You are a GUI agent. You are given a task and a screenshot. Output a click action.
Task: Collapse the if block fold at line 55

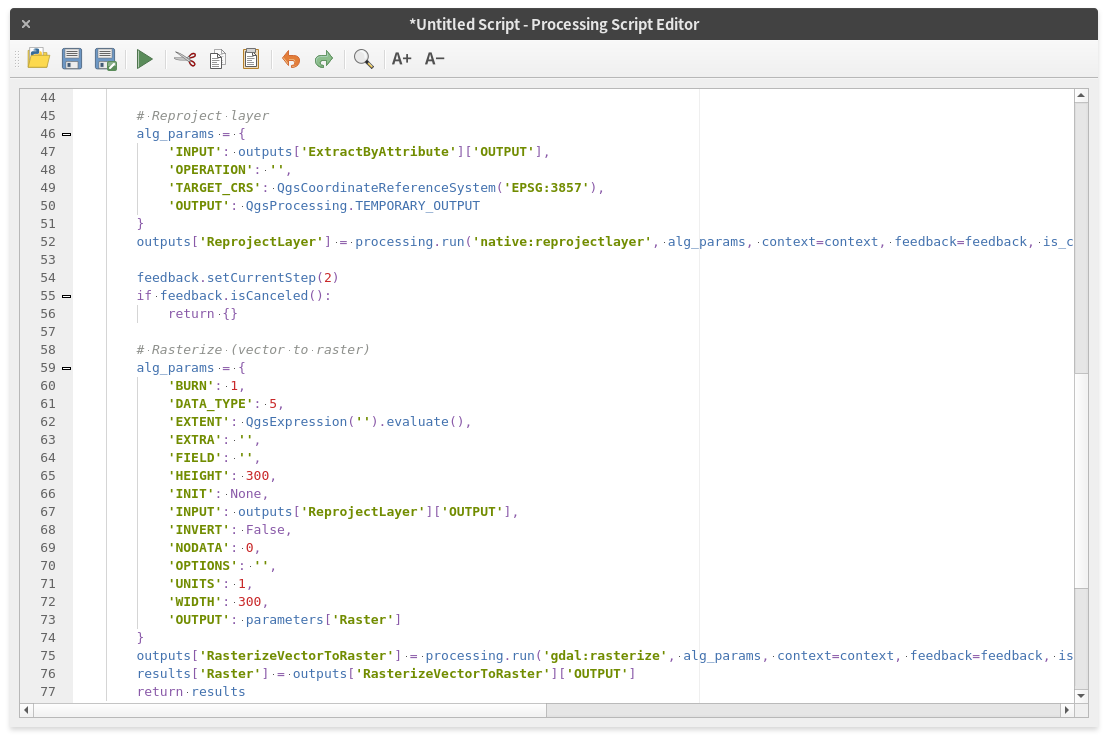pyautogui.click(x=67, y=296)
